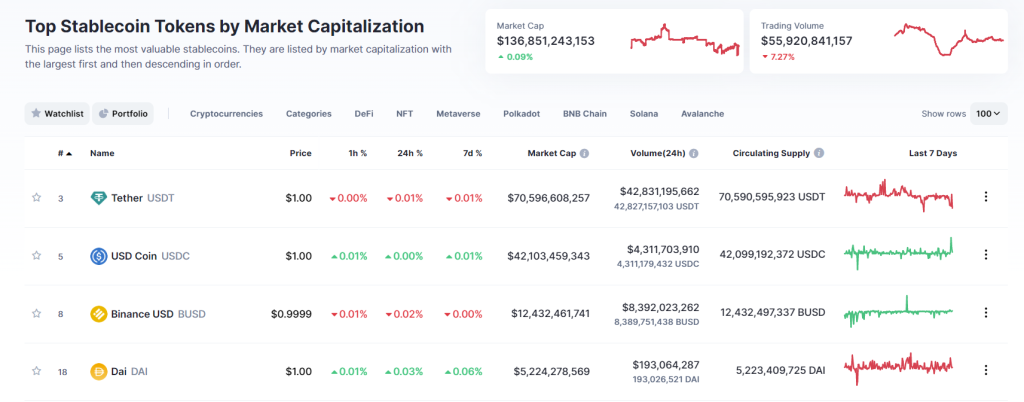Star Dai to add to watchlist

click(x=37, y=371)
